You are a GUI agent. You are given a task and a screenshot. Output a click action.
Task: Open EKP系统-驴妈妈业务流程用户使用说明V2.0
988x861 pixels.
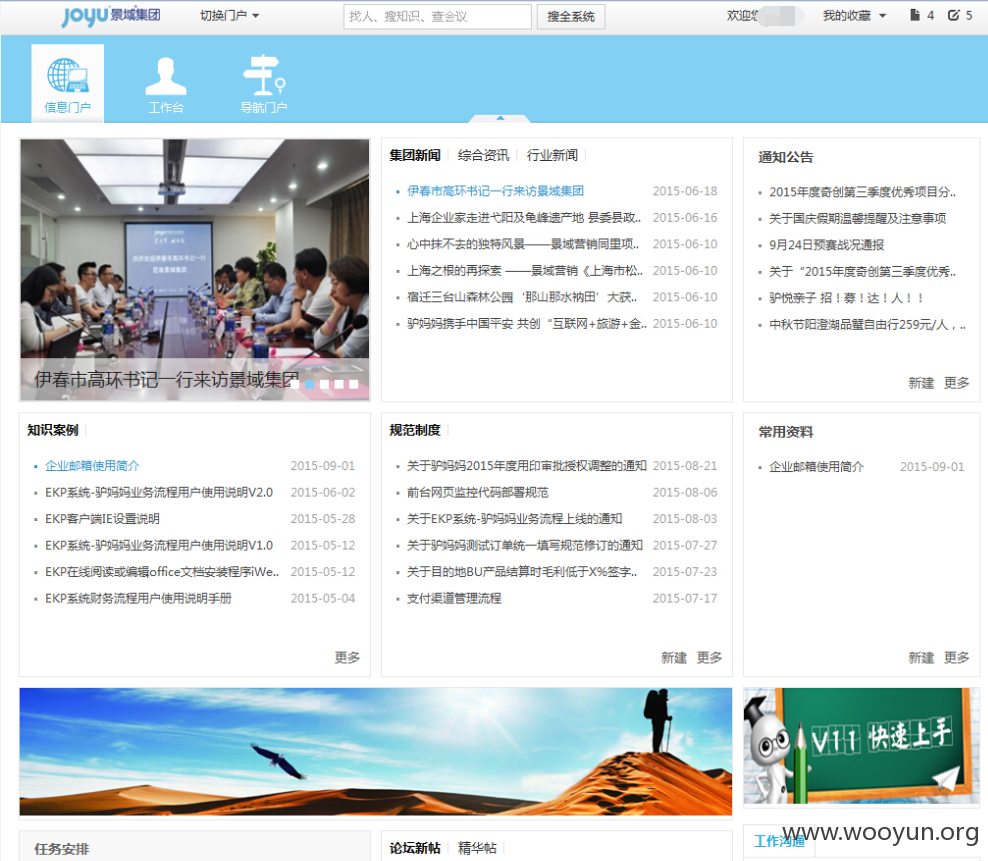click(159, 492)
